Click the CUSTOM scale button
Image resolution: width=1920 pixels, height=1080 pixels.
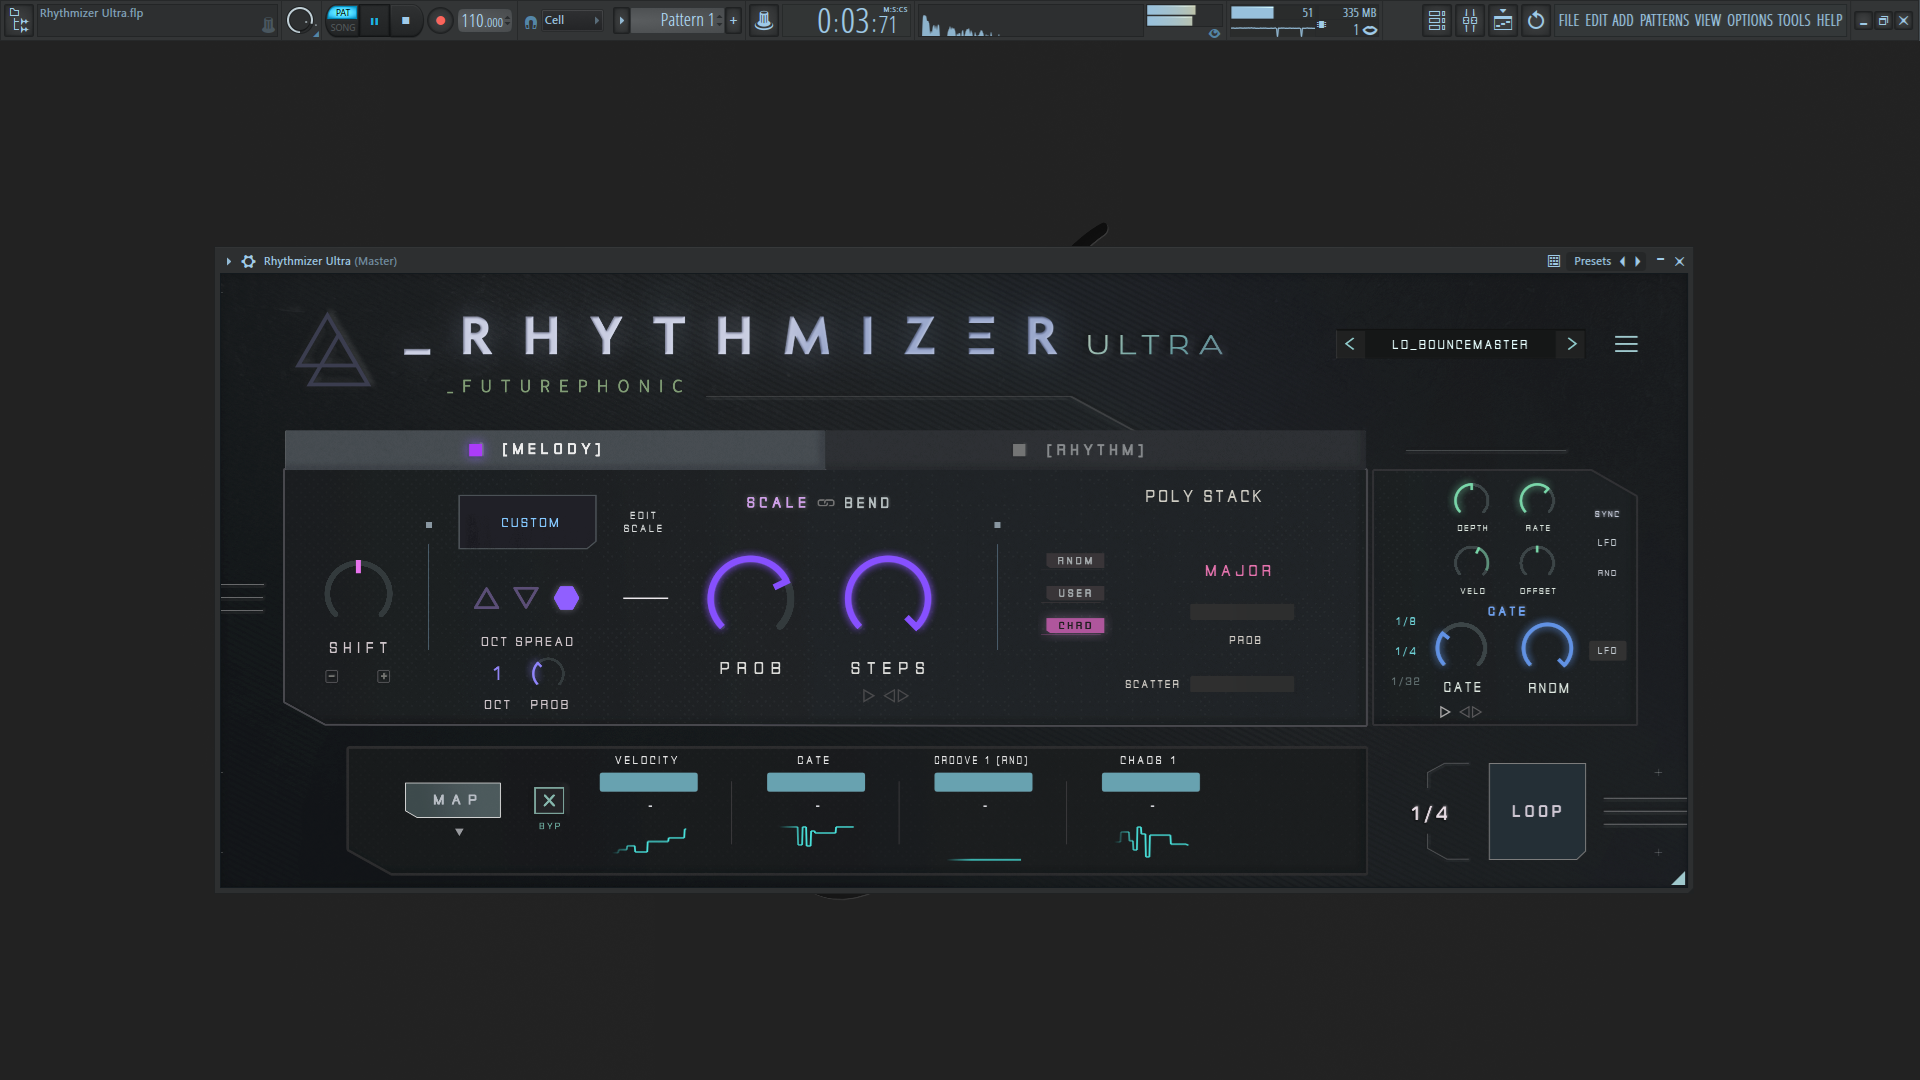pos(528,522)
